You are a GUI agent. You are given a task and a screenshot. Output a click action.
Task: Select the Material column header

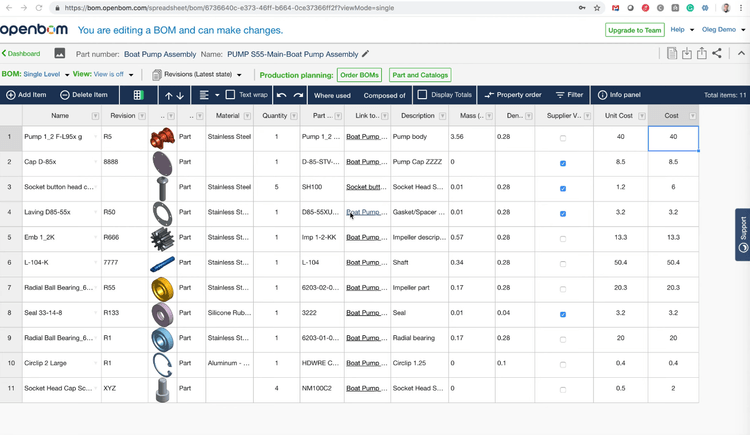click(x=228, y=115)
